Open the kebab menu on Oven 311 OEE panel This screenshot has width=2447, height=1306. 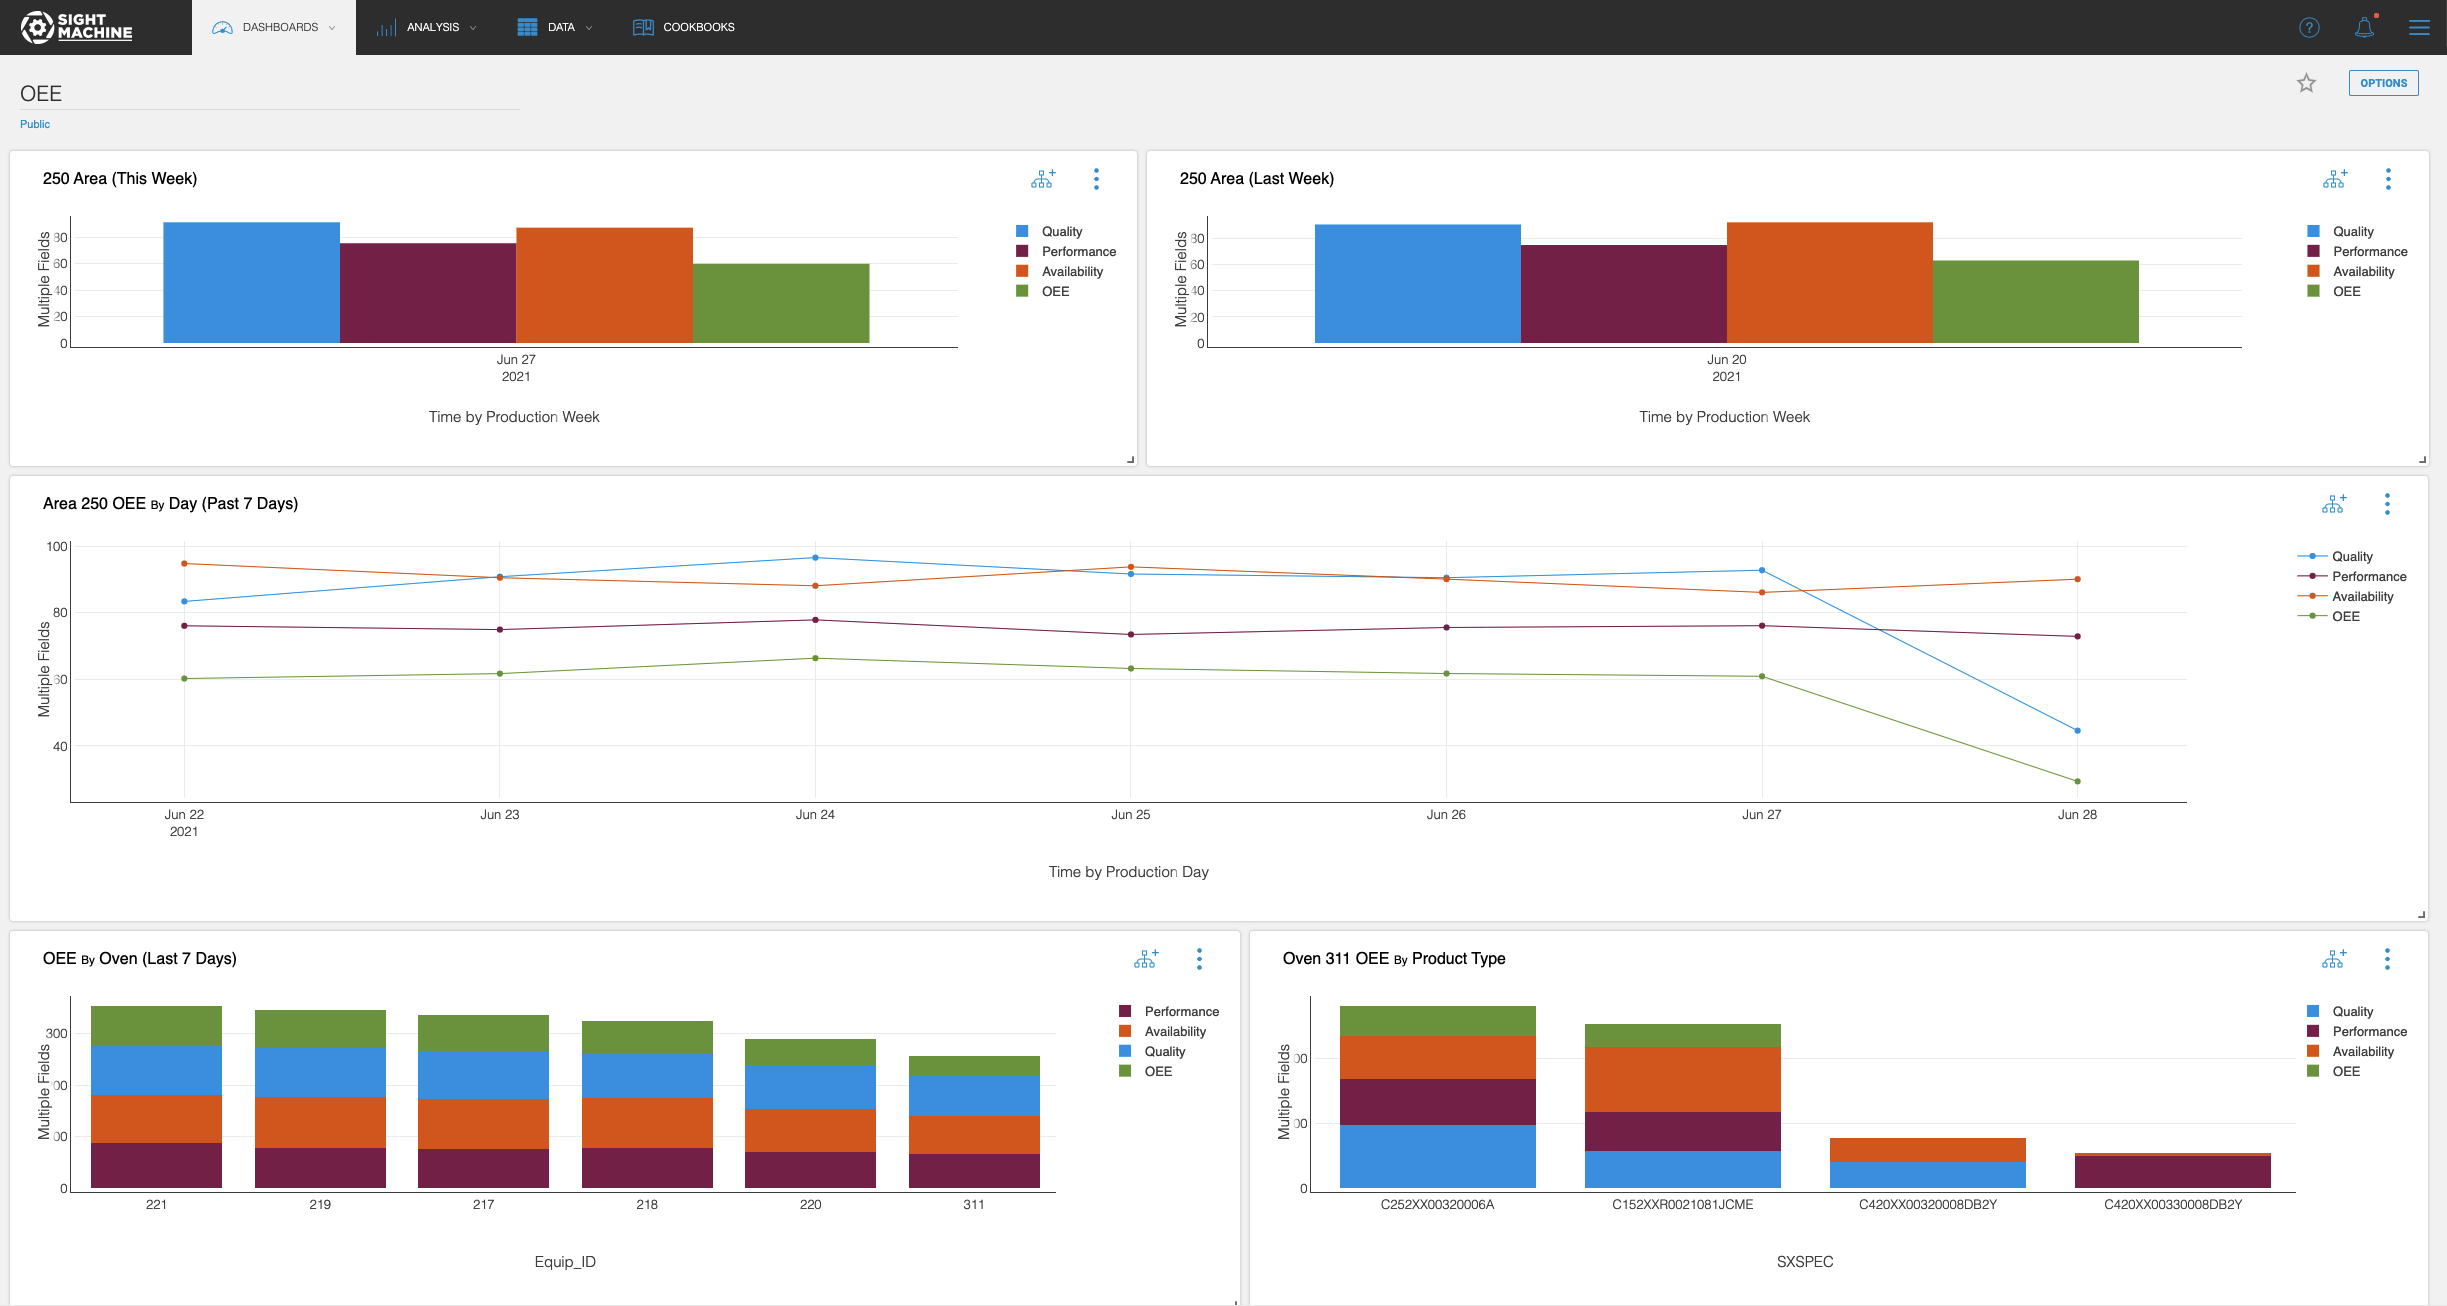click(2387, 959)
